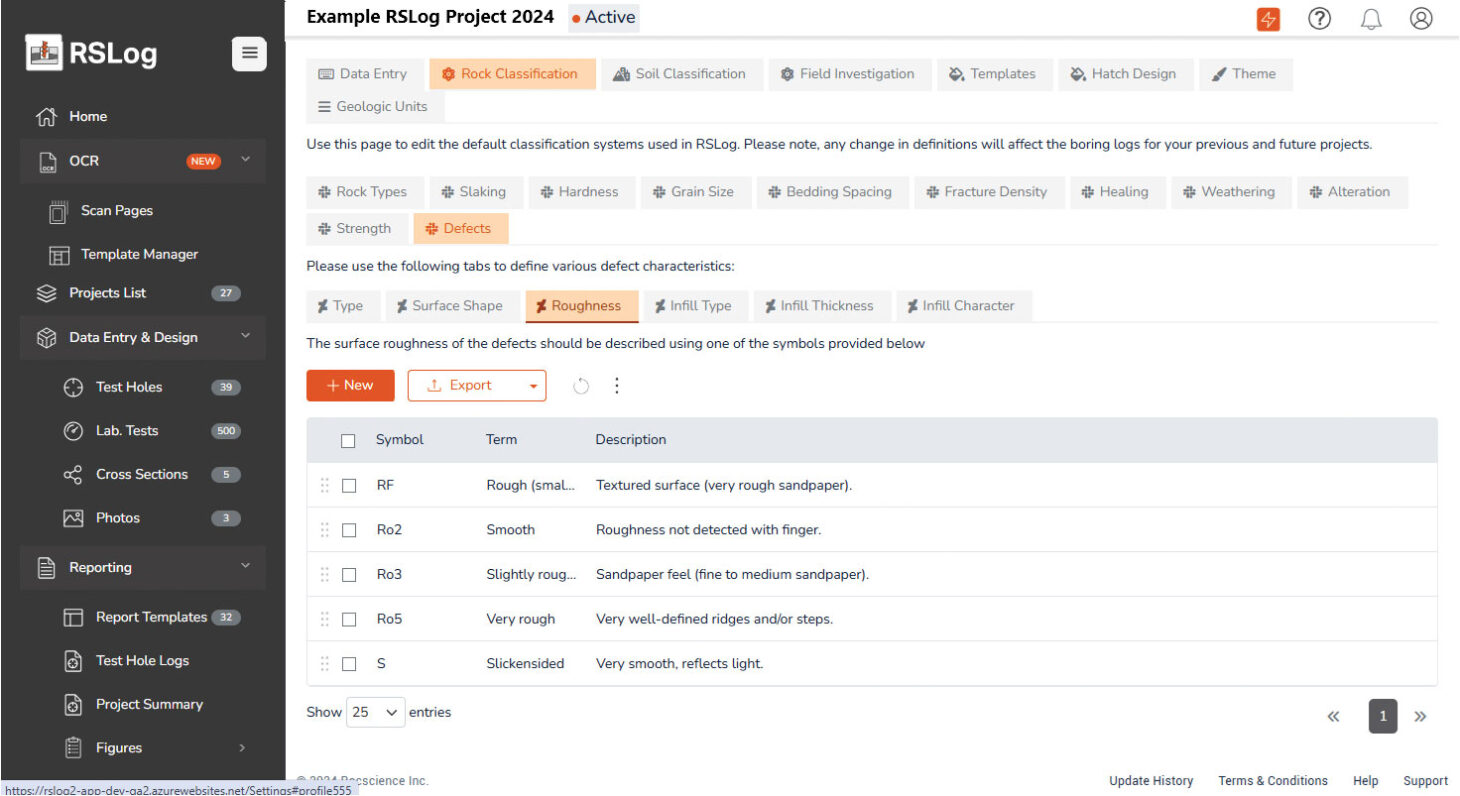Open the notifications bell icon
1460x796 pixels.
point(1371,19)
